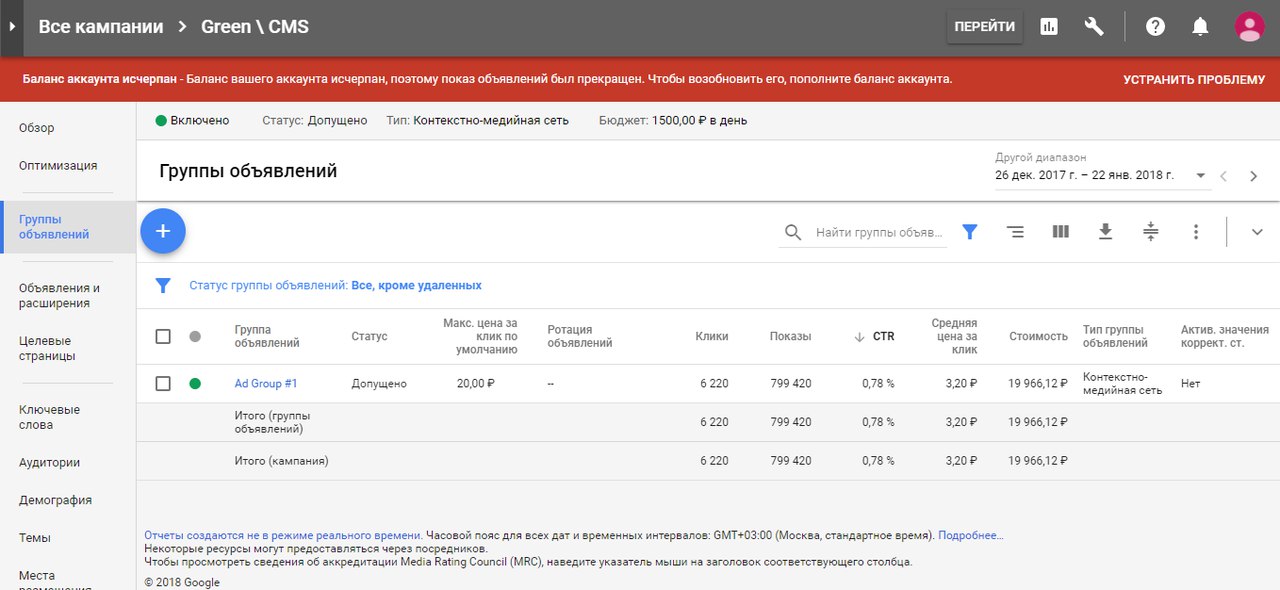Image resolution: width=1280 pixels, height=590 pixels.
Task: Open the notifications bell
Action: (x=1200, y=27)
